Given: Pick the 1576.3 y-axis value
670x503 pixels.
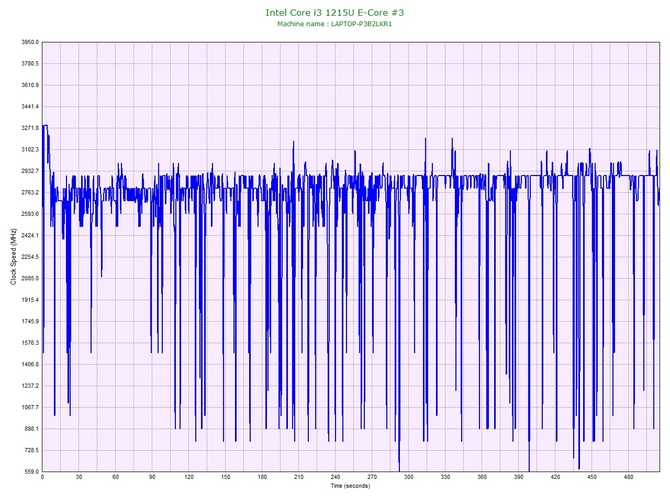Looking at the screenshot, I should coord(30,343).
